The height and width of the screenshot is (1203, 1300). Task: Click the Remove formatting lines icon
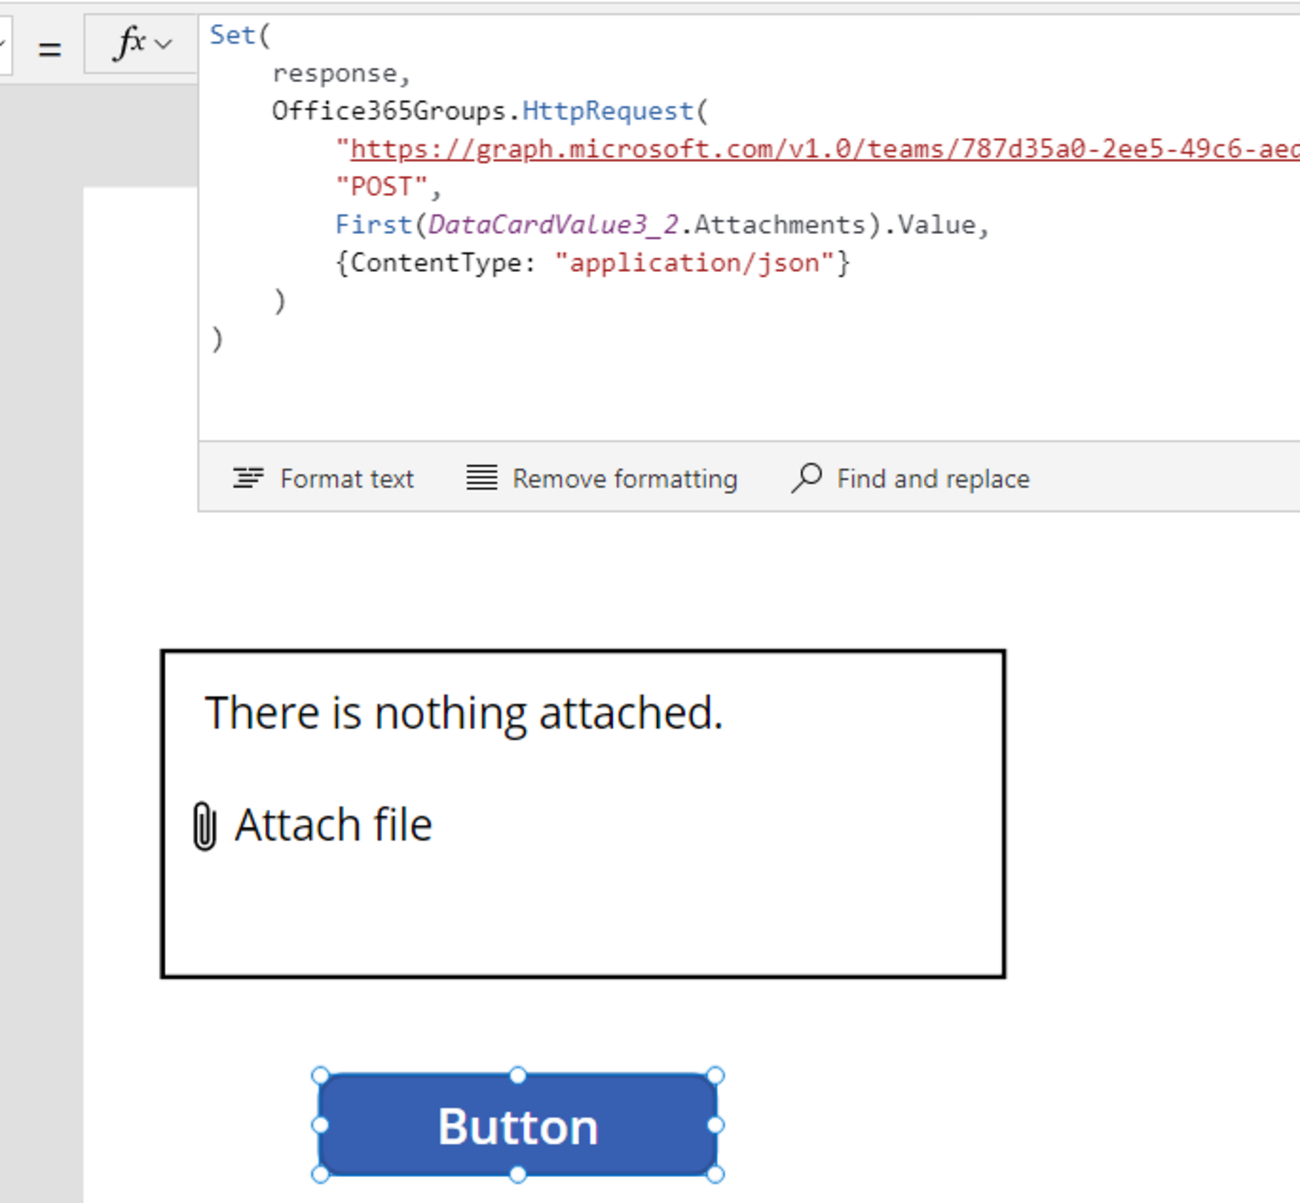(481, 479)
